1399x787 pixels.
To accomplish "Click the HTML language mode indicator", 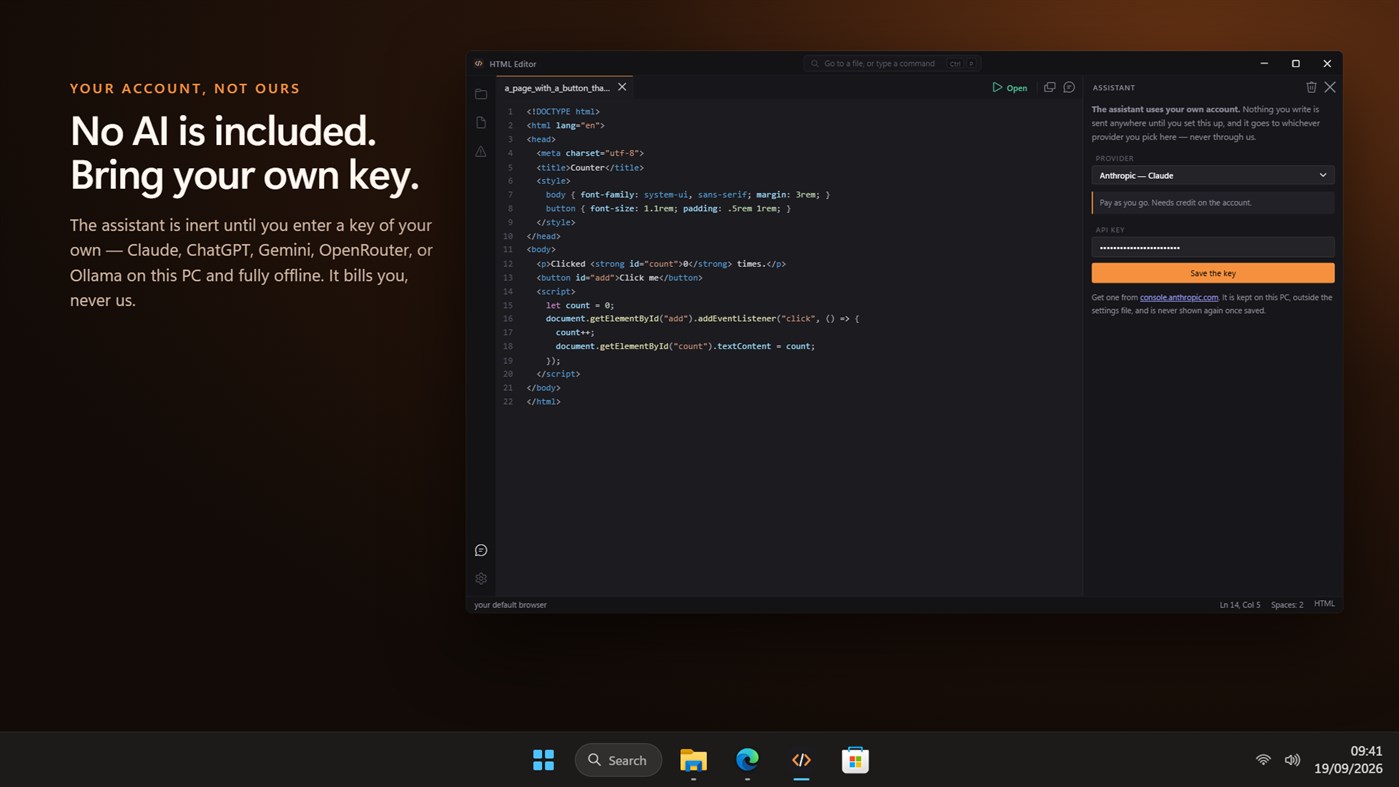I will [x=1324, y=604].
